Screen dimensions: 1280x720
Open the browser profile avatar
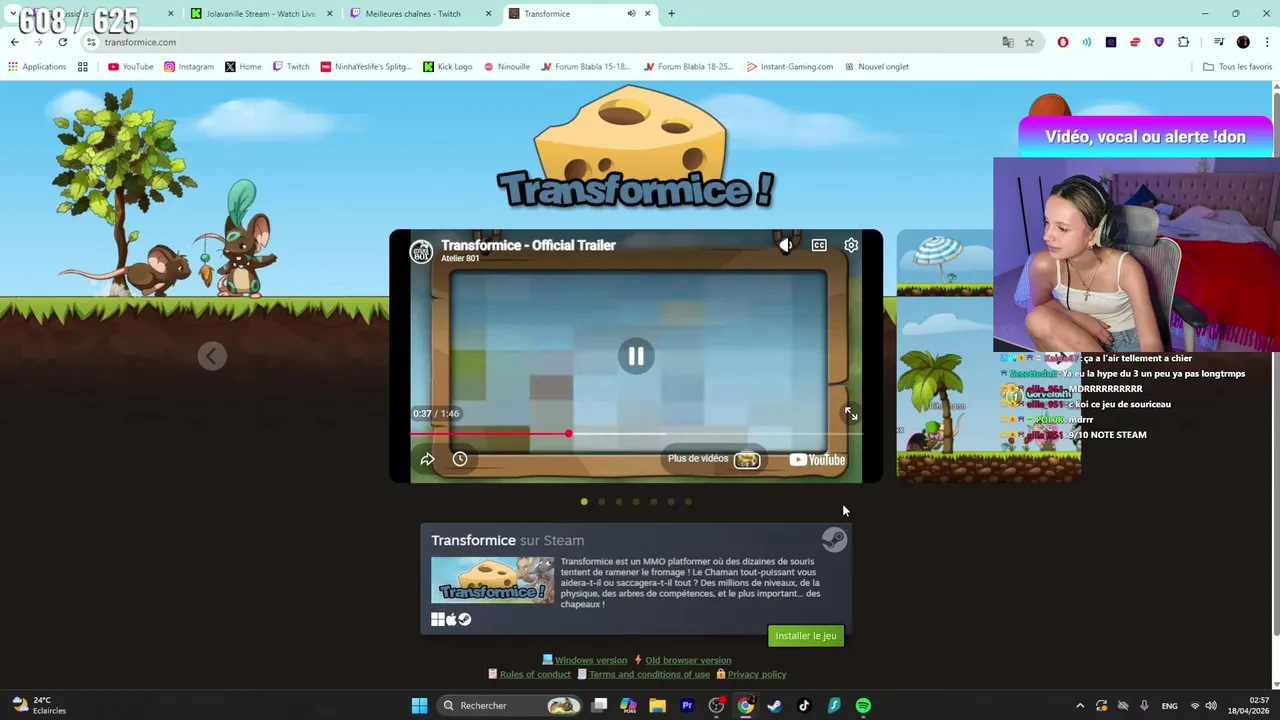(1243, 42)
